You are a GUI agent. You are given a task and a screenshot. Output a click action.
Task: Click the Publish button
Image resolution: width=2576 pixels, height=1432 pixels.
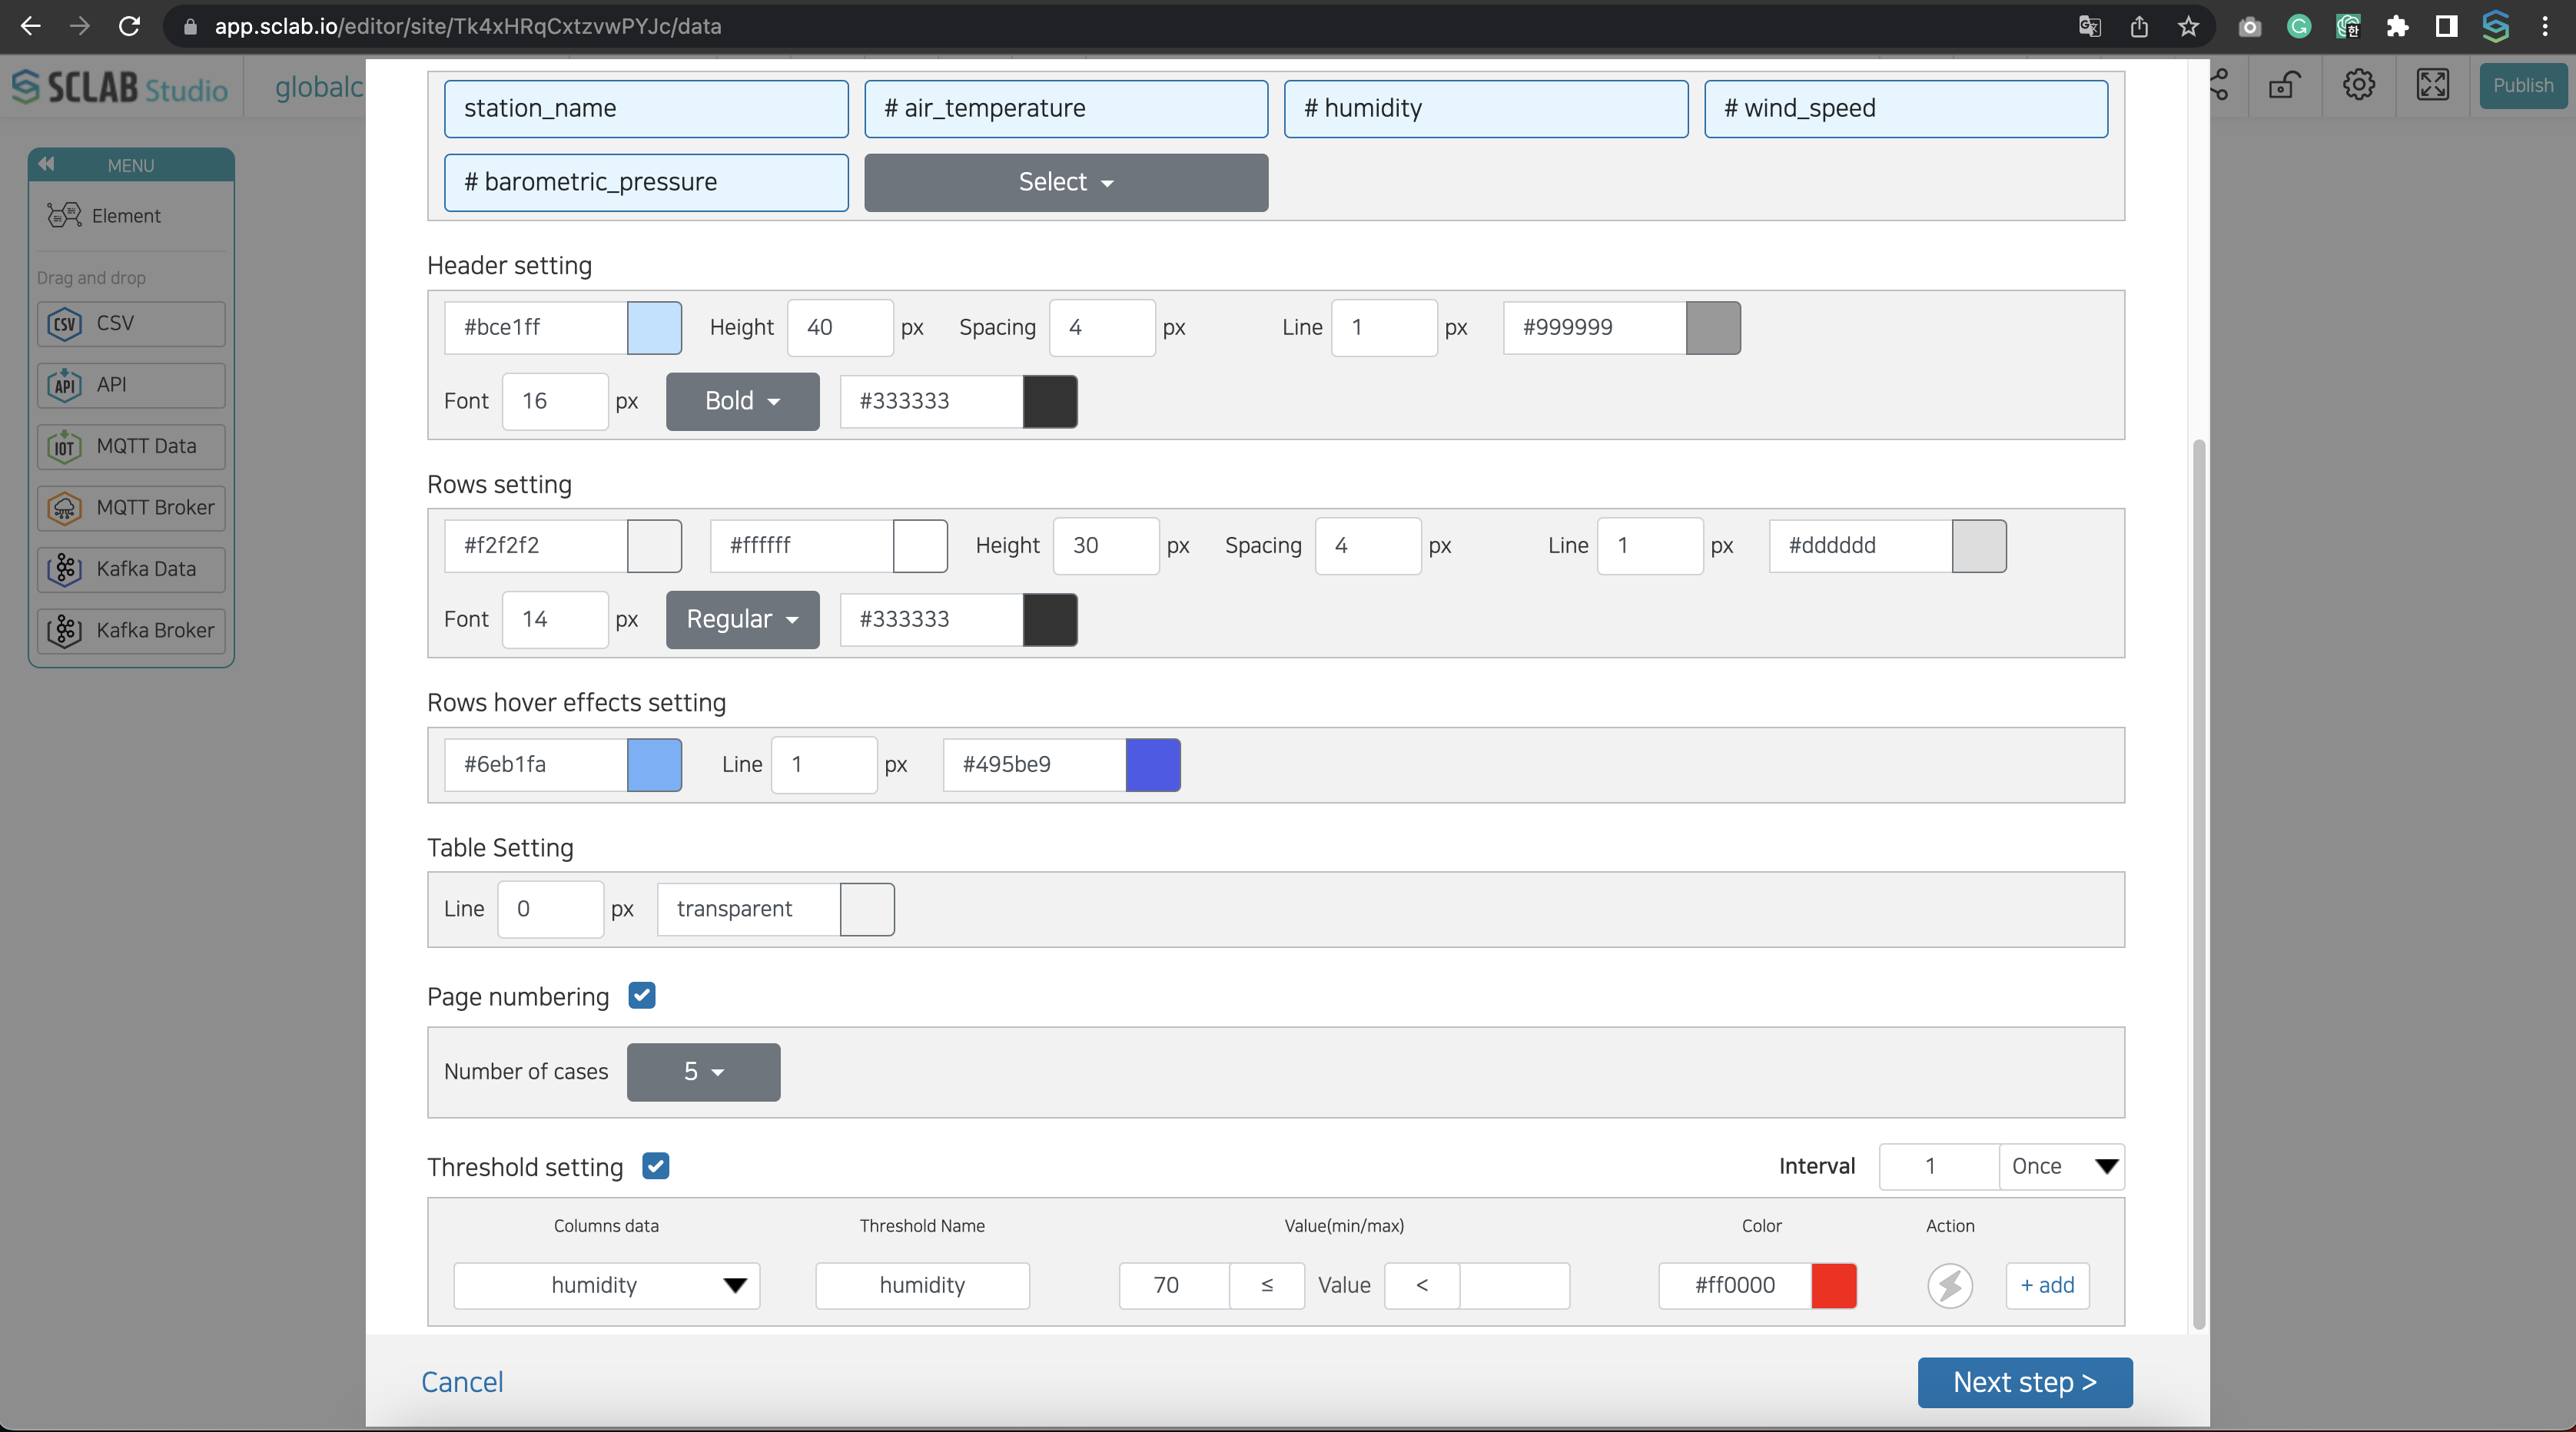pyautogui.click(x=2522, y=85)
